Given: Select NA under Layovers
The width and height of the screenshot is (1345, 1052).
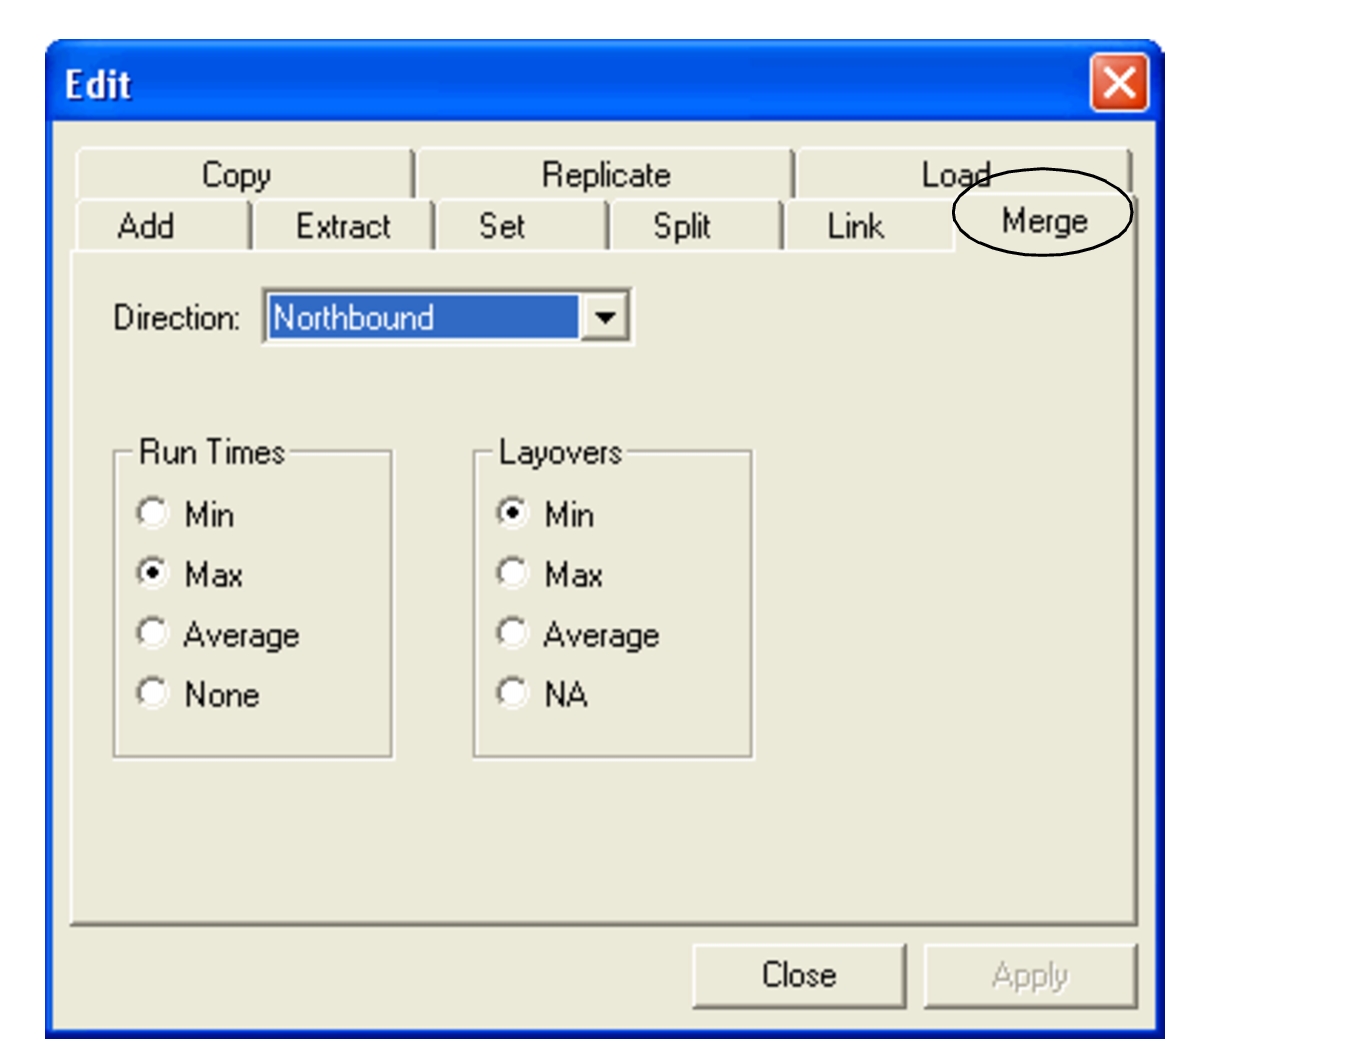Looking at the screenshot, I should 513,692.
